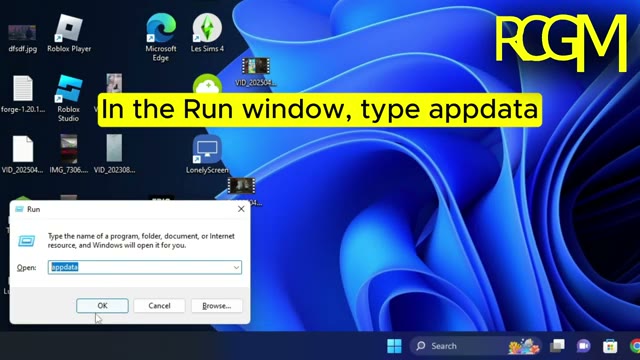
Task: Expand the Open field history dropdown
Action: coord(236,267)
